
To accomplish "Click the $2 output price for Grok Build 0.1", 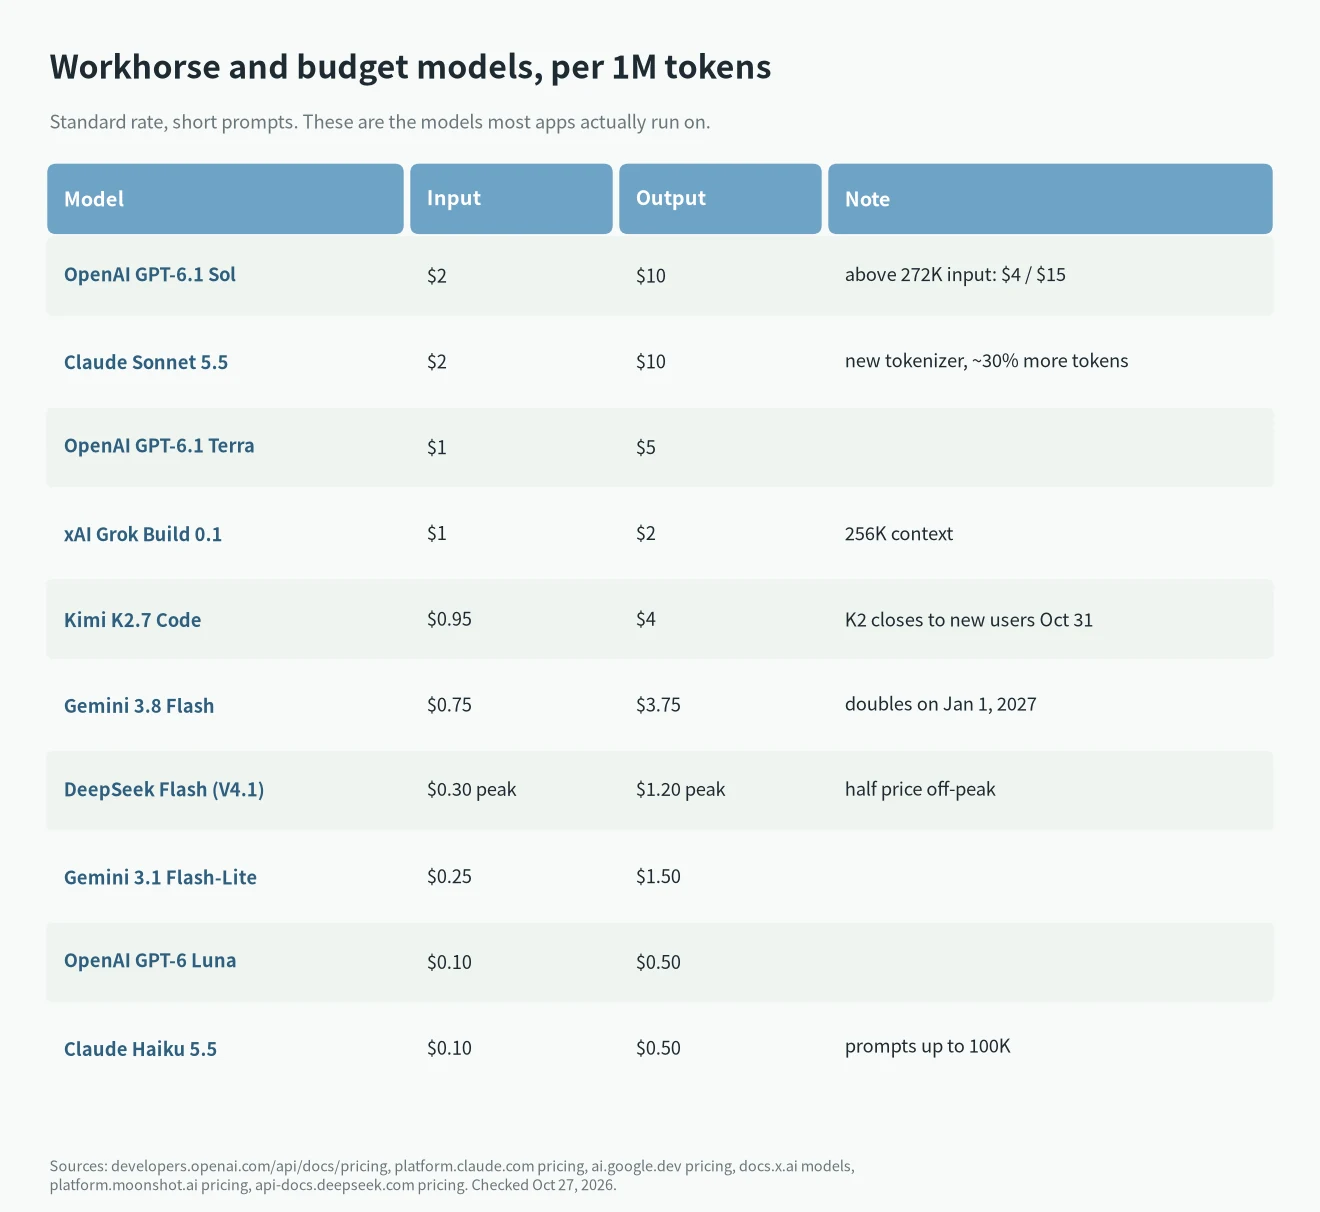I will 646,534.
